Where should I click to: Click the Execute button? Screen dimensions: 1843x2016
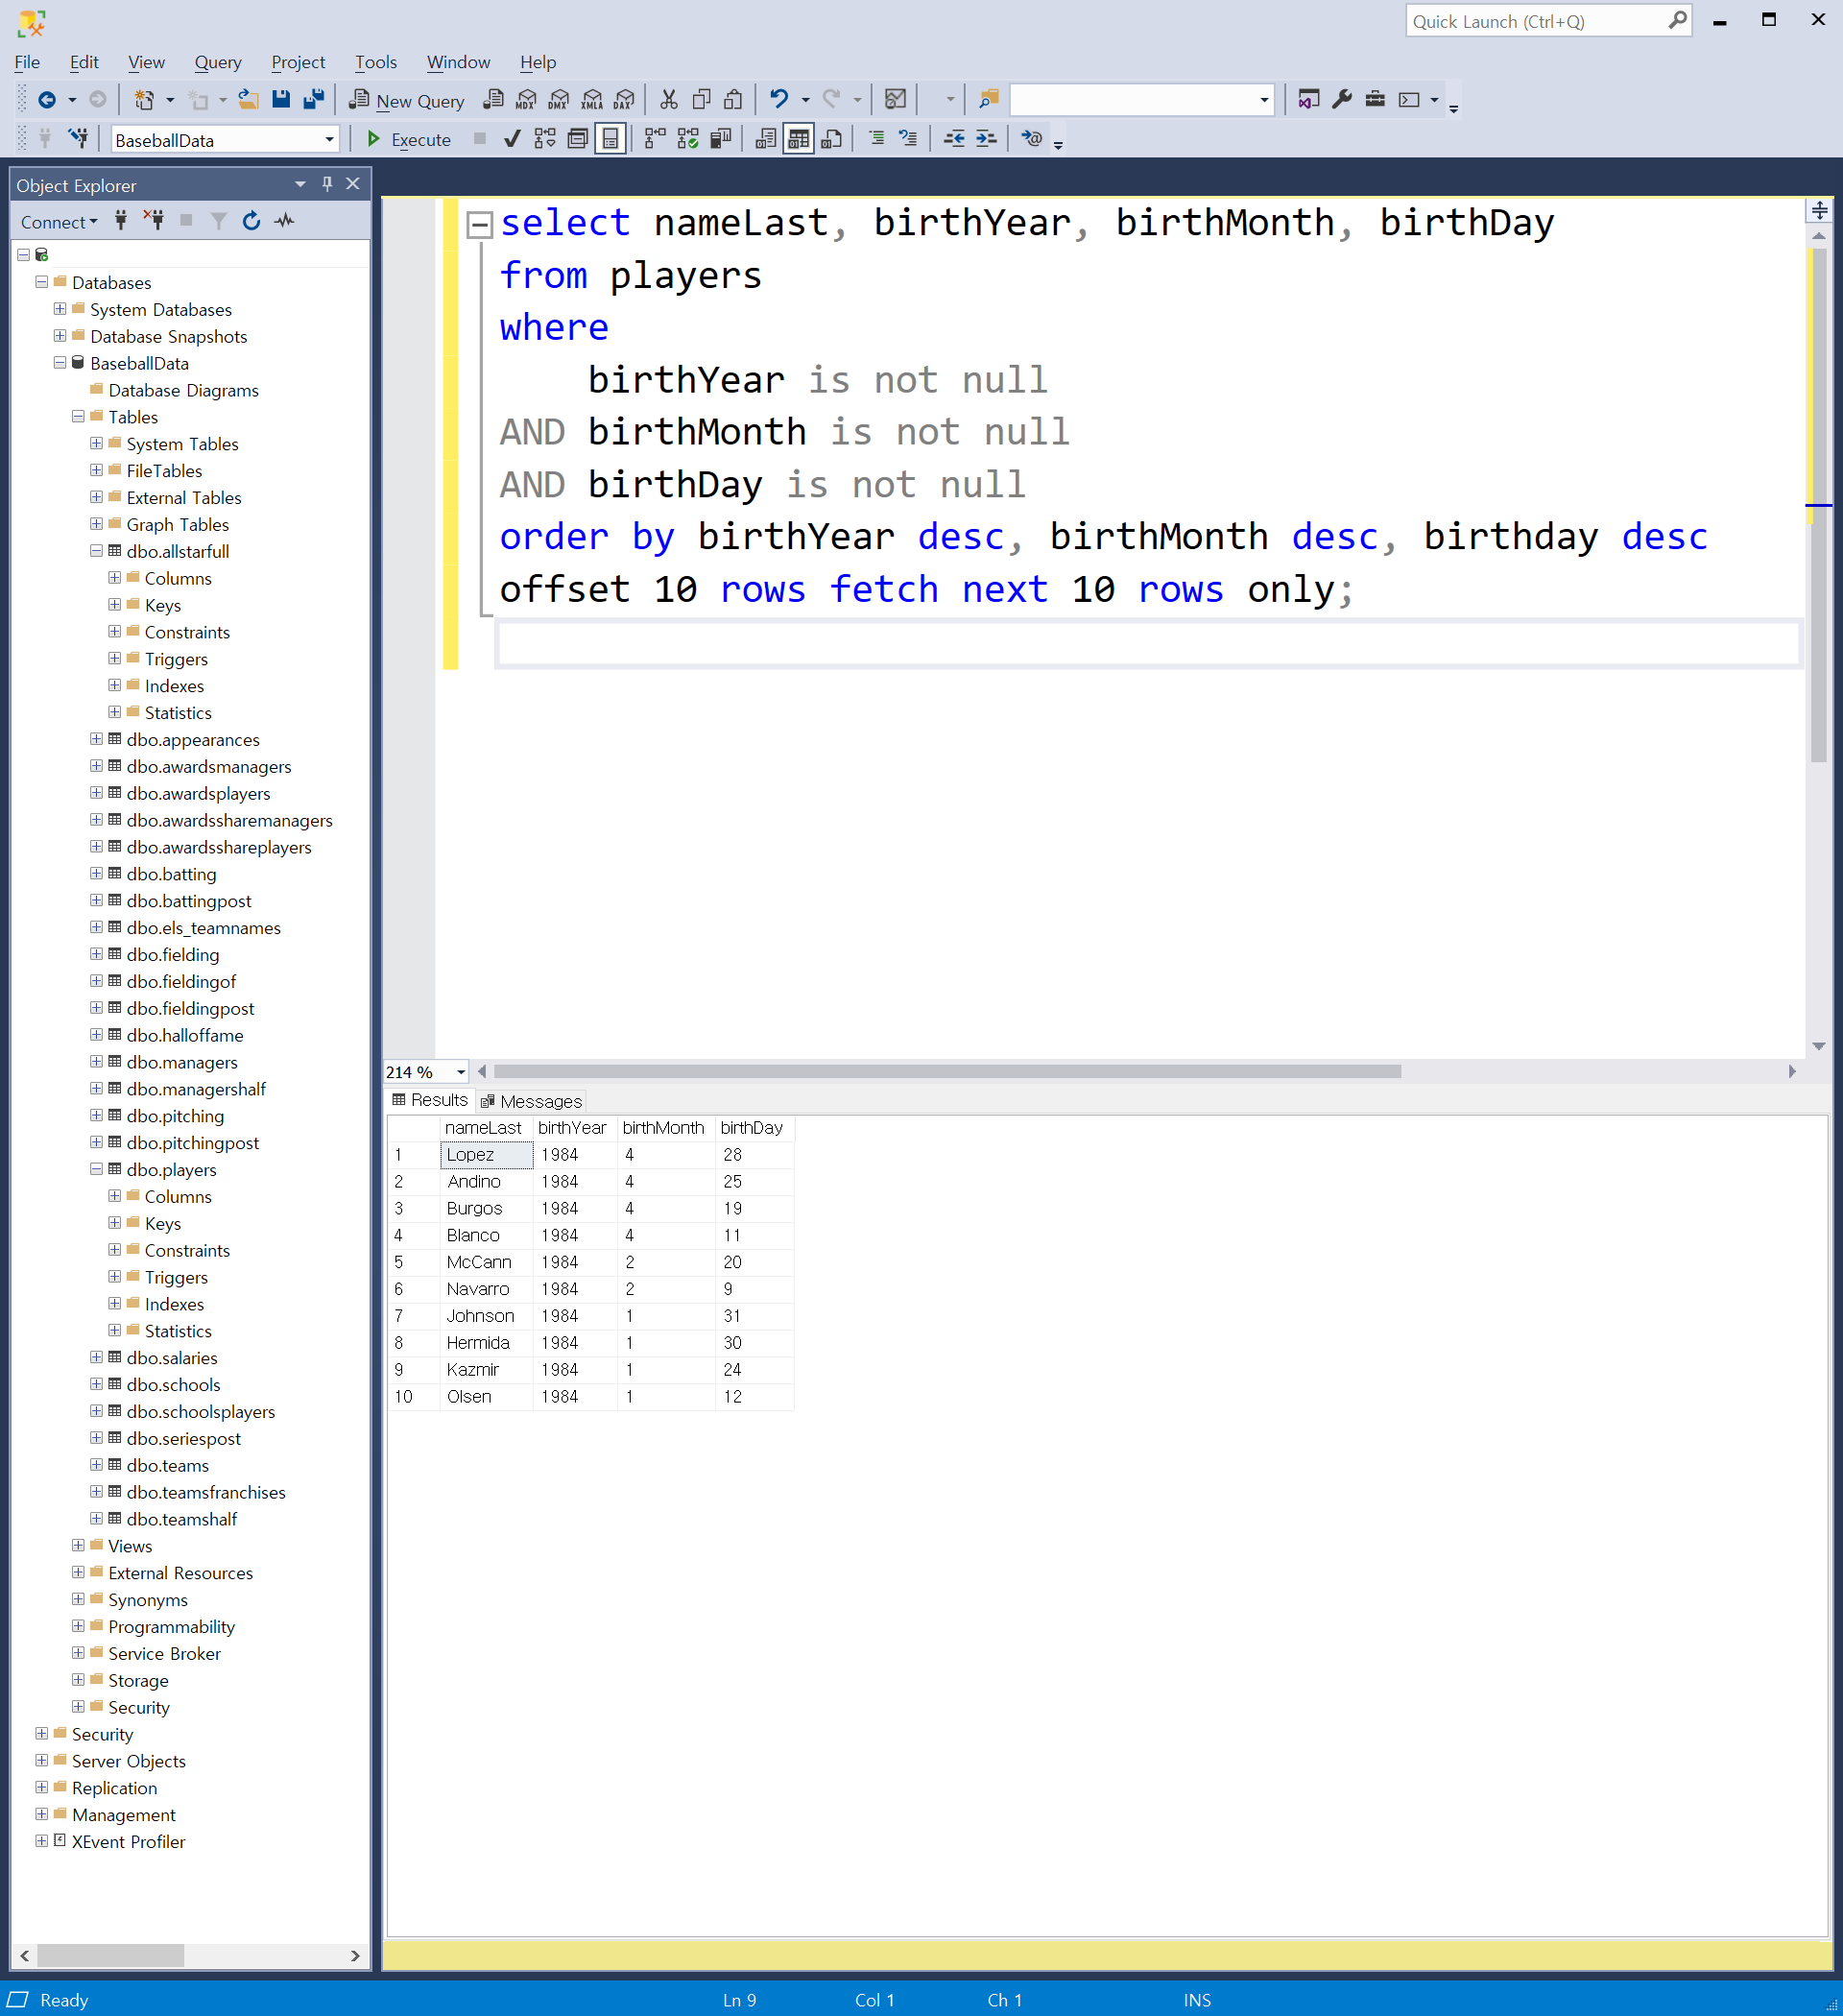(408, 139)
